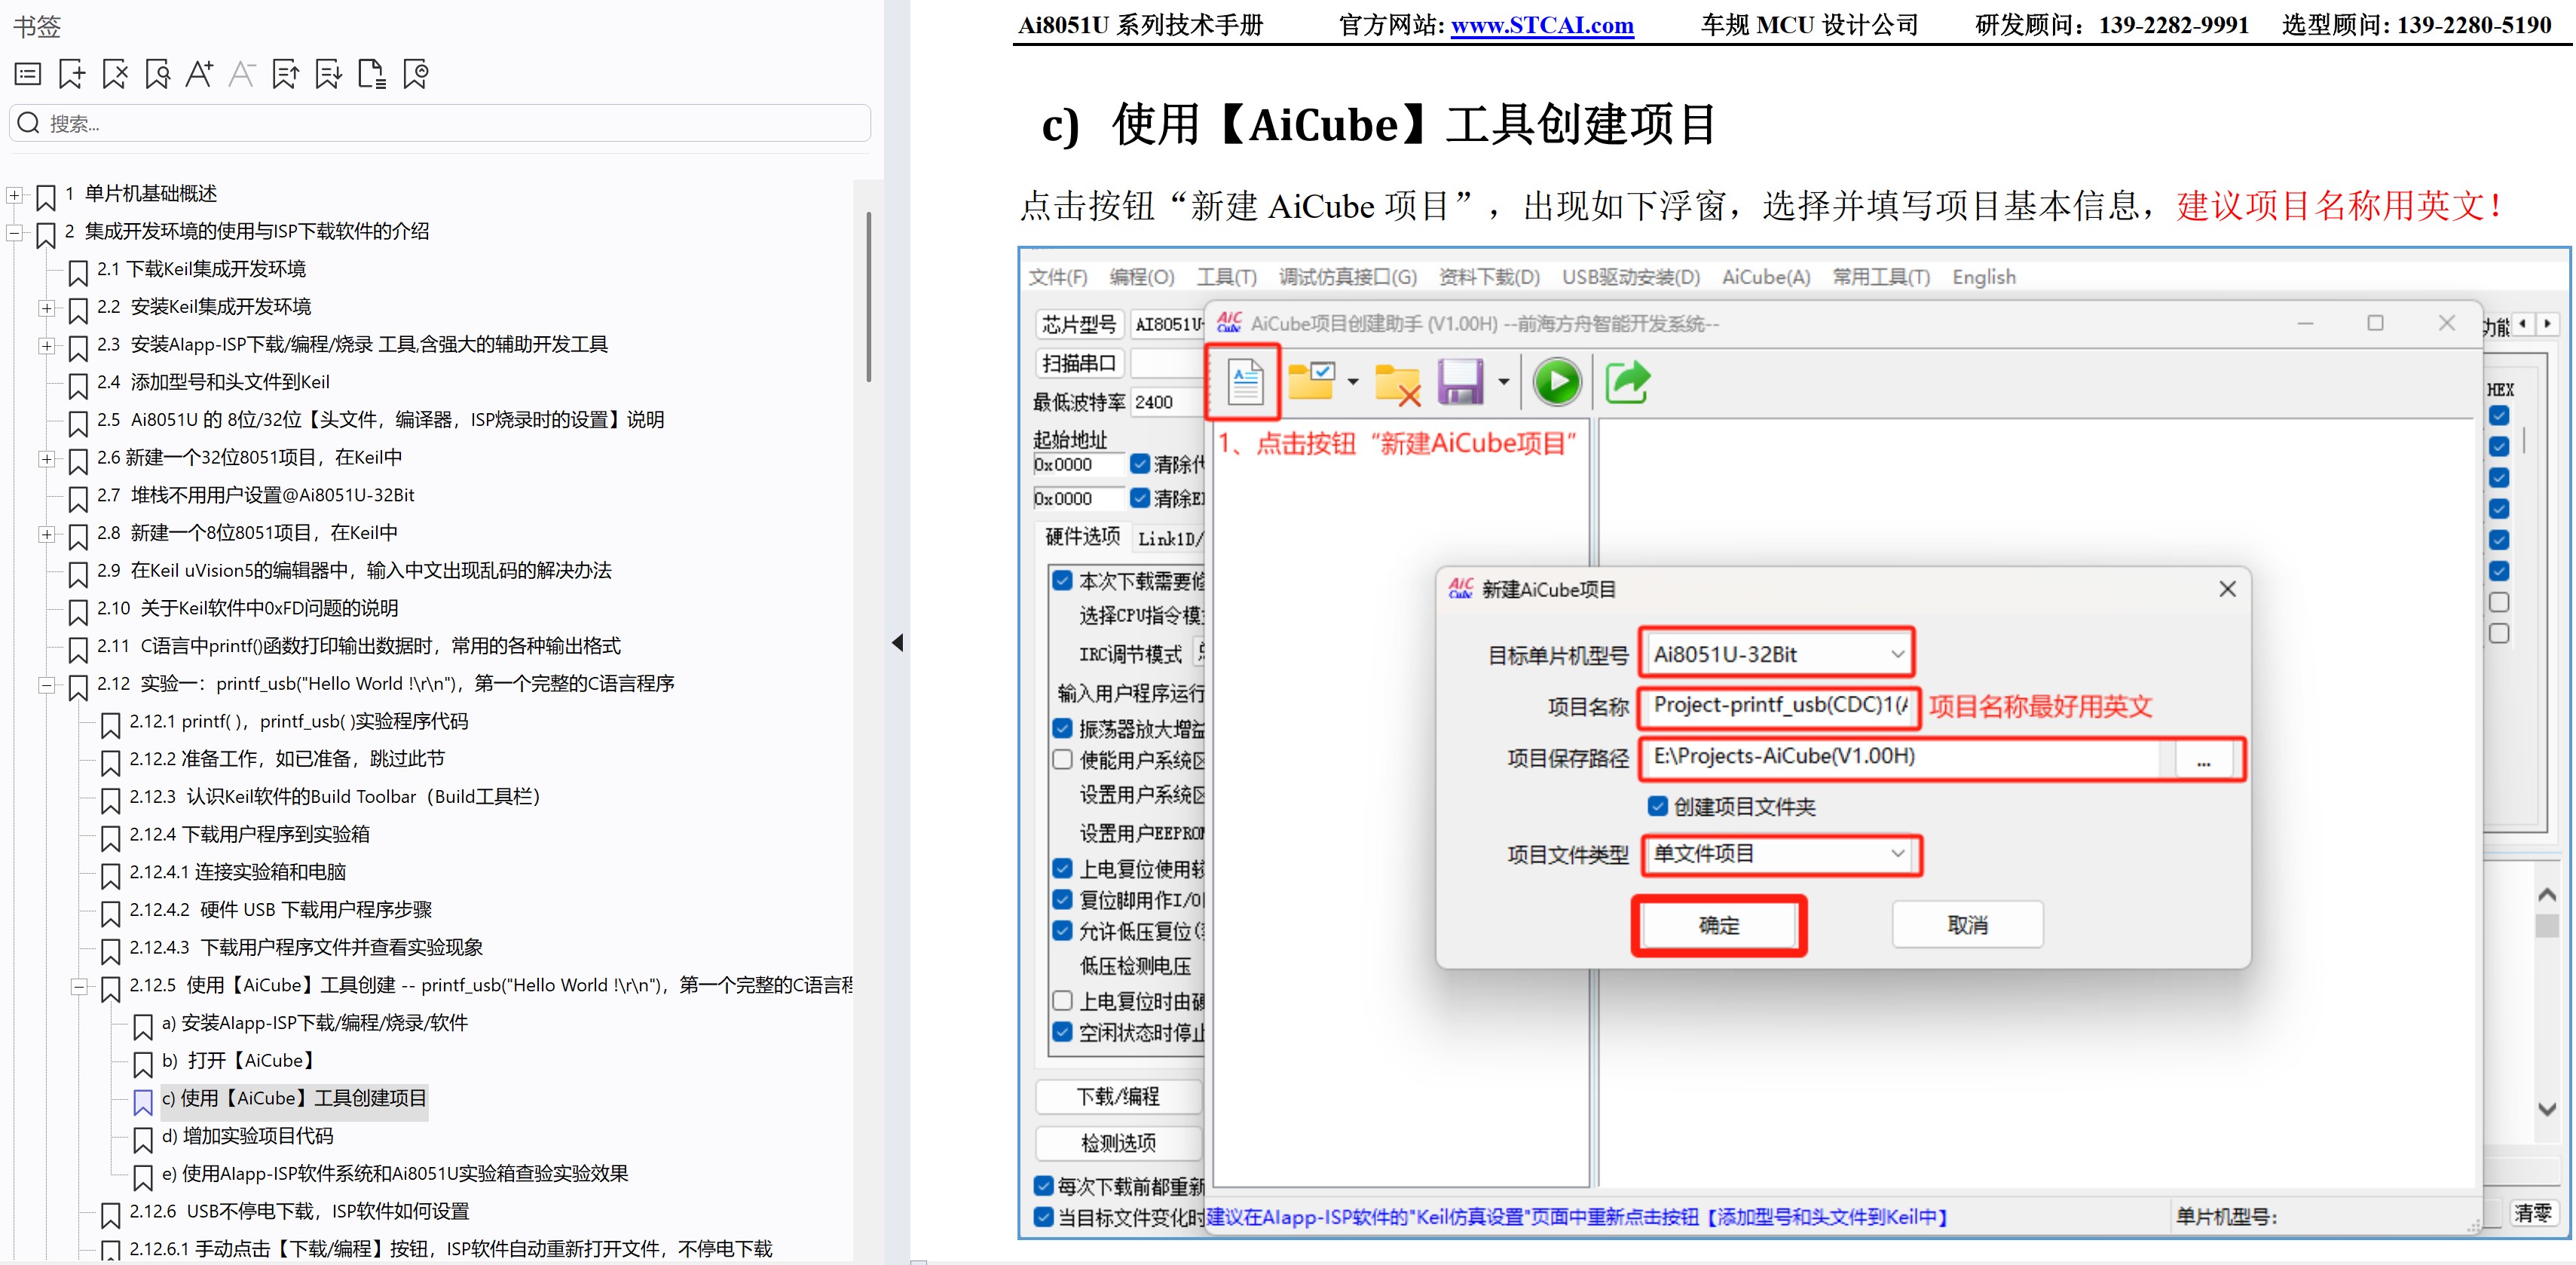Collapse bookmark '2 集成开发环境的使用与ISP下载软件的介绍'
Screen dimensions: 2576x1265
click(15, 233)
